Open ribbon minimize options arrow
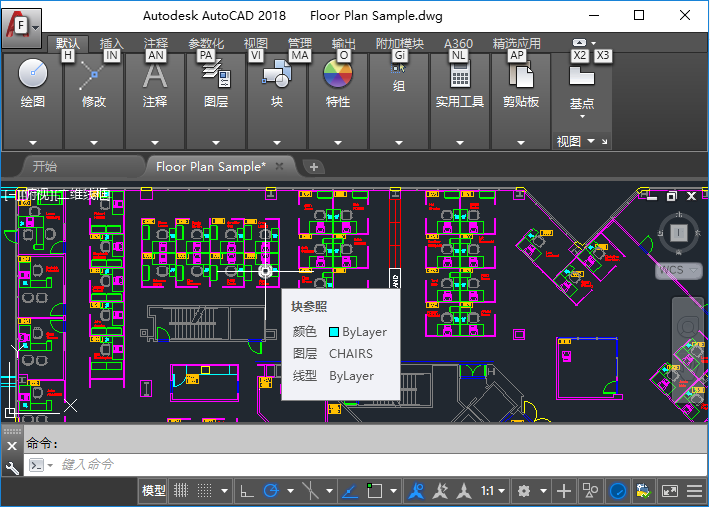Screen dimensions: 710x507 [x=593, y=43]
